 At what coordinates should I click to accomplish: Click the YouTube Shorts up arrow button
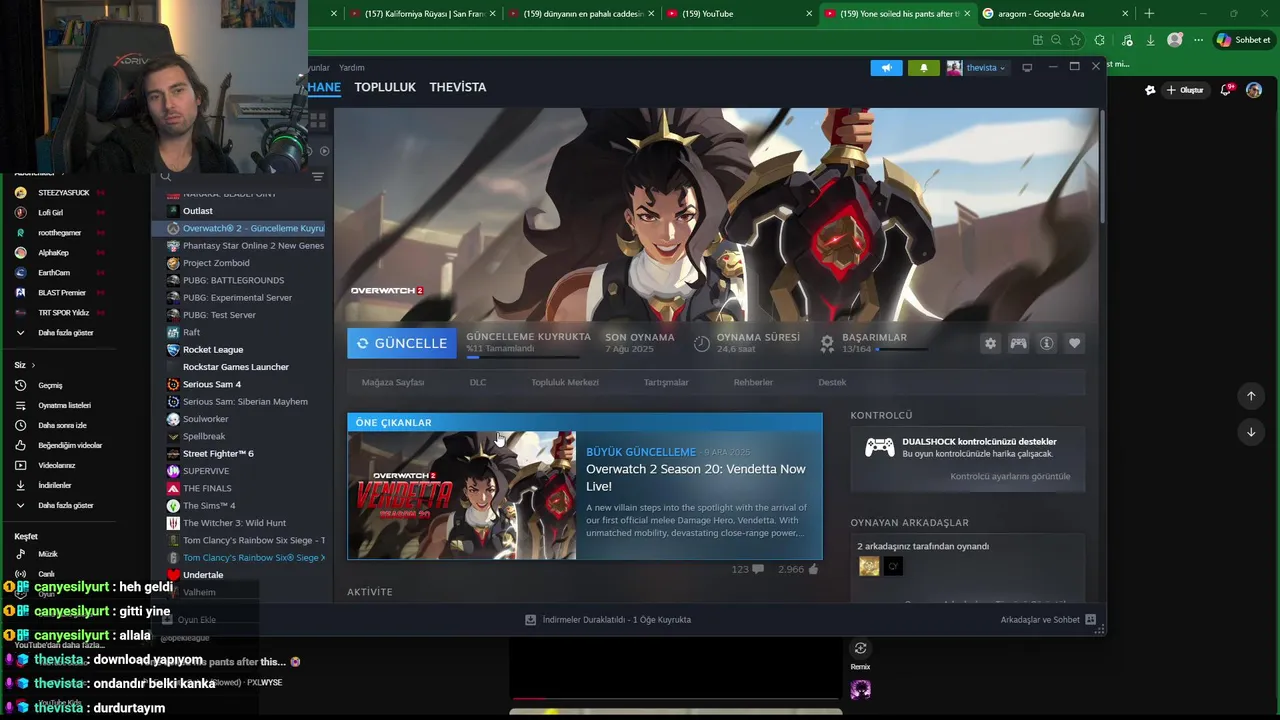[x=1251, y=396]
